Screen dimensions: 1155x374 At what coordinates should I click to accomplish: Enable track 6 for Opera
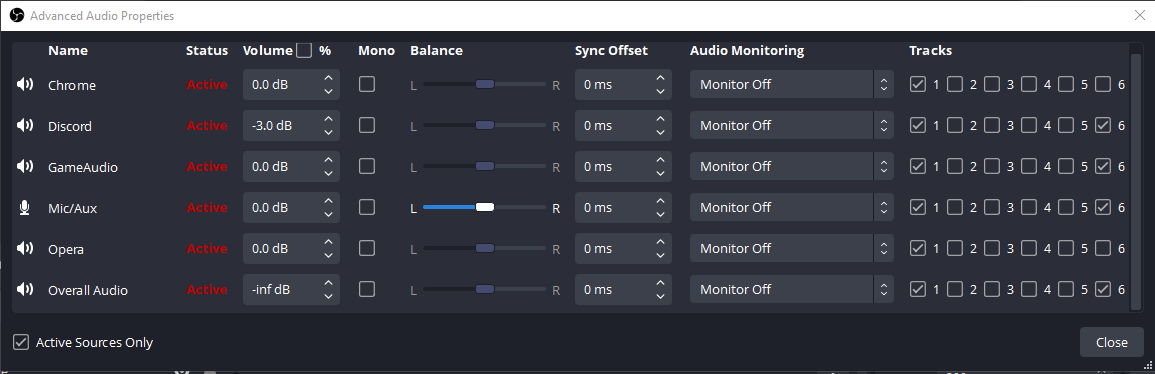point(1103,248)
